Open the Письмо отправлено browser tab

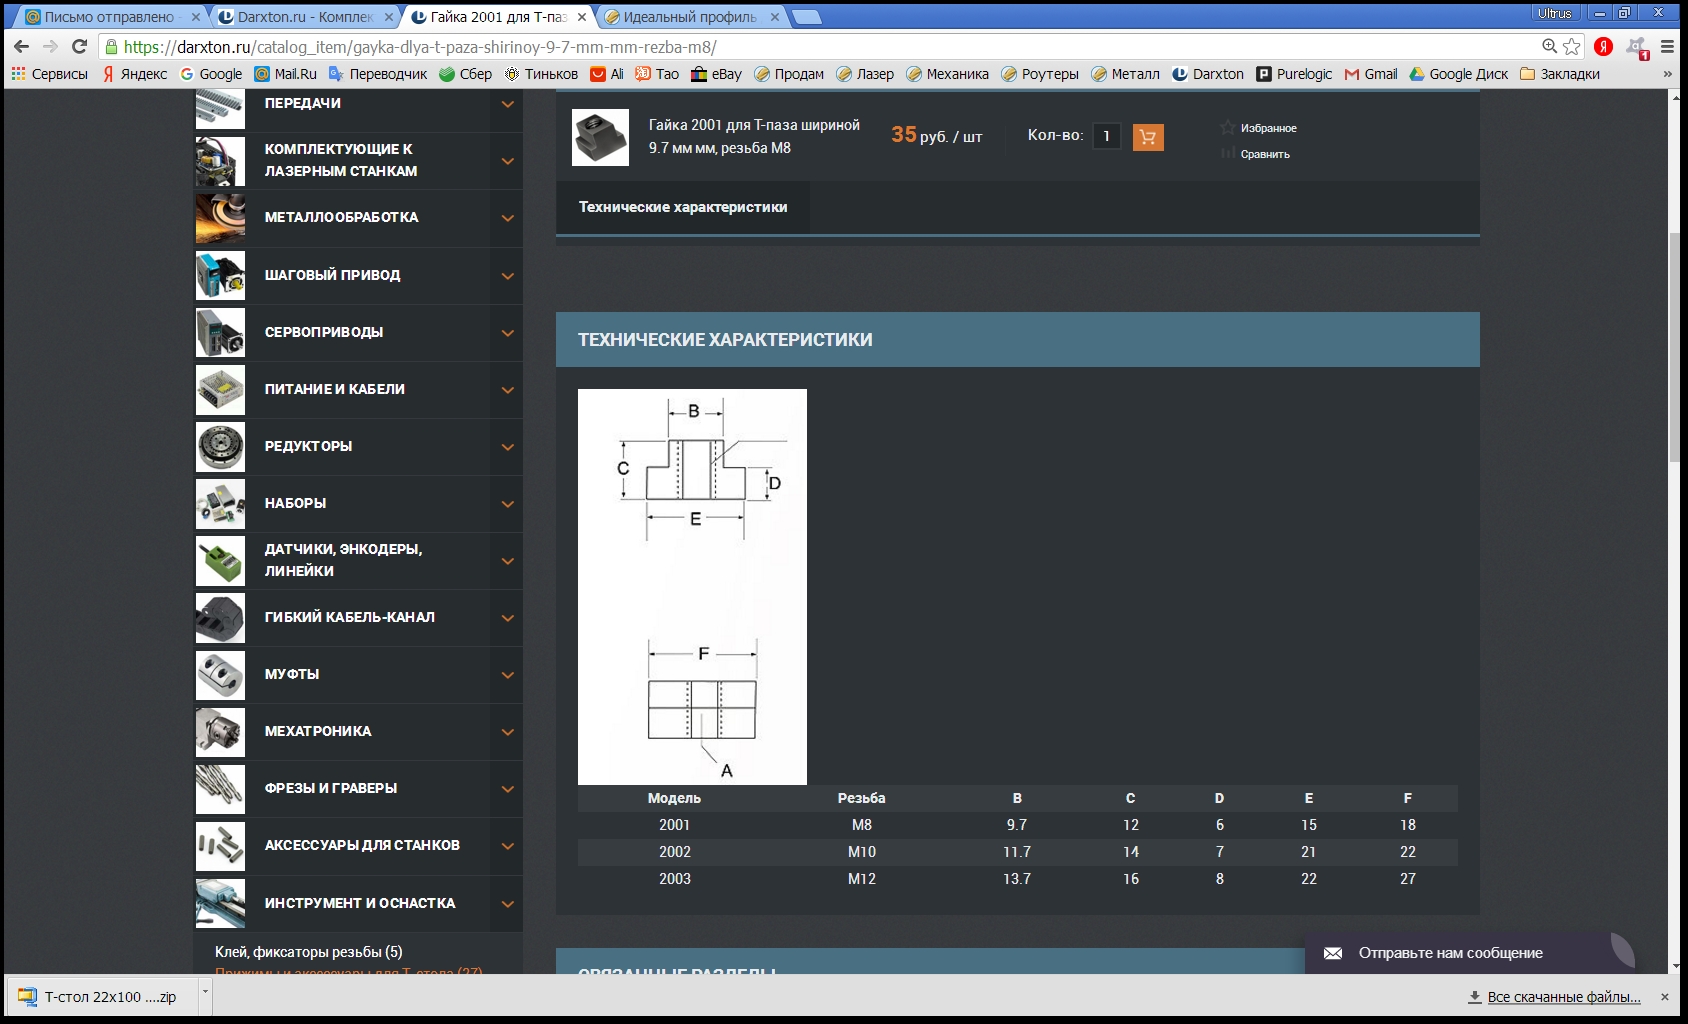click(111, 17)
